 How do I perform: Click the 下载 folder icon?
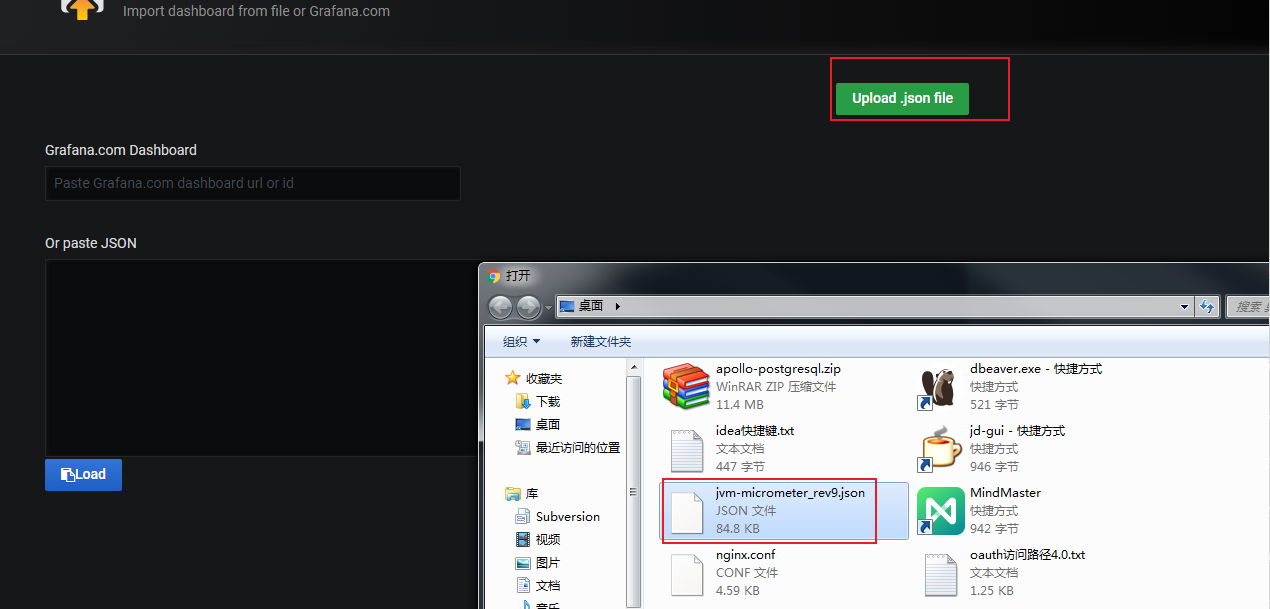point(522,401)
